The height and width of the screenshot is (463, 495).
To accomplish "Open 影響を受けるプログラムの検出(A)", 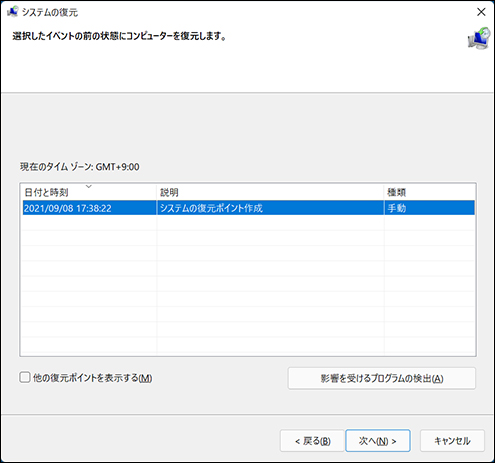I will (382, 378).
